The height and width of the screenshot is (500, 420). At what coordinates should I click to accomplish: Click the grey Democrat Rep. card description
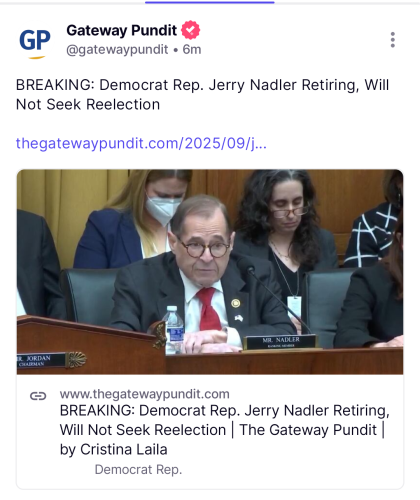point(138,470)
